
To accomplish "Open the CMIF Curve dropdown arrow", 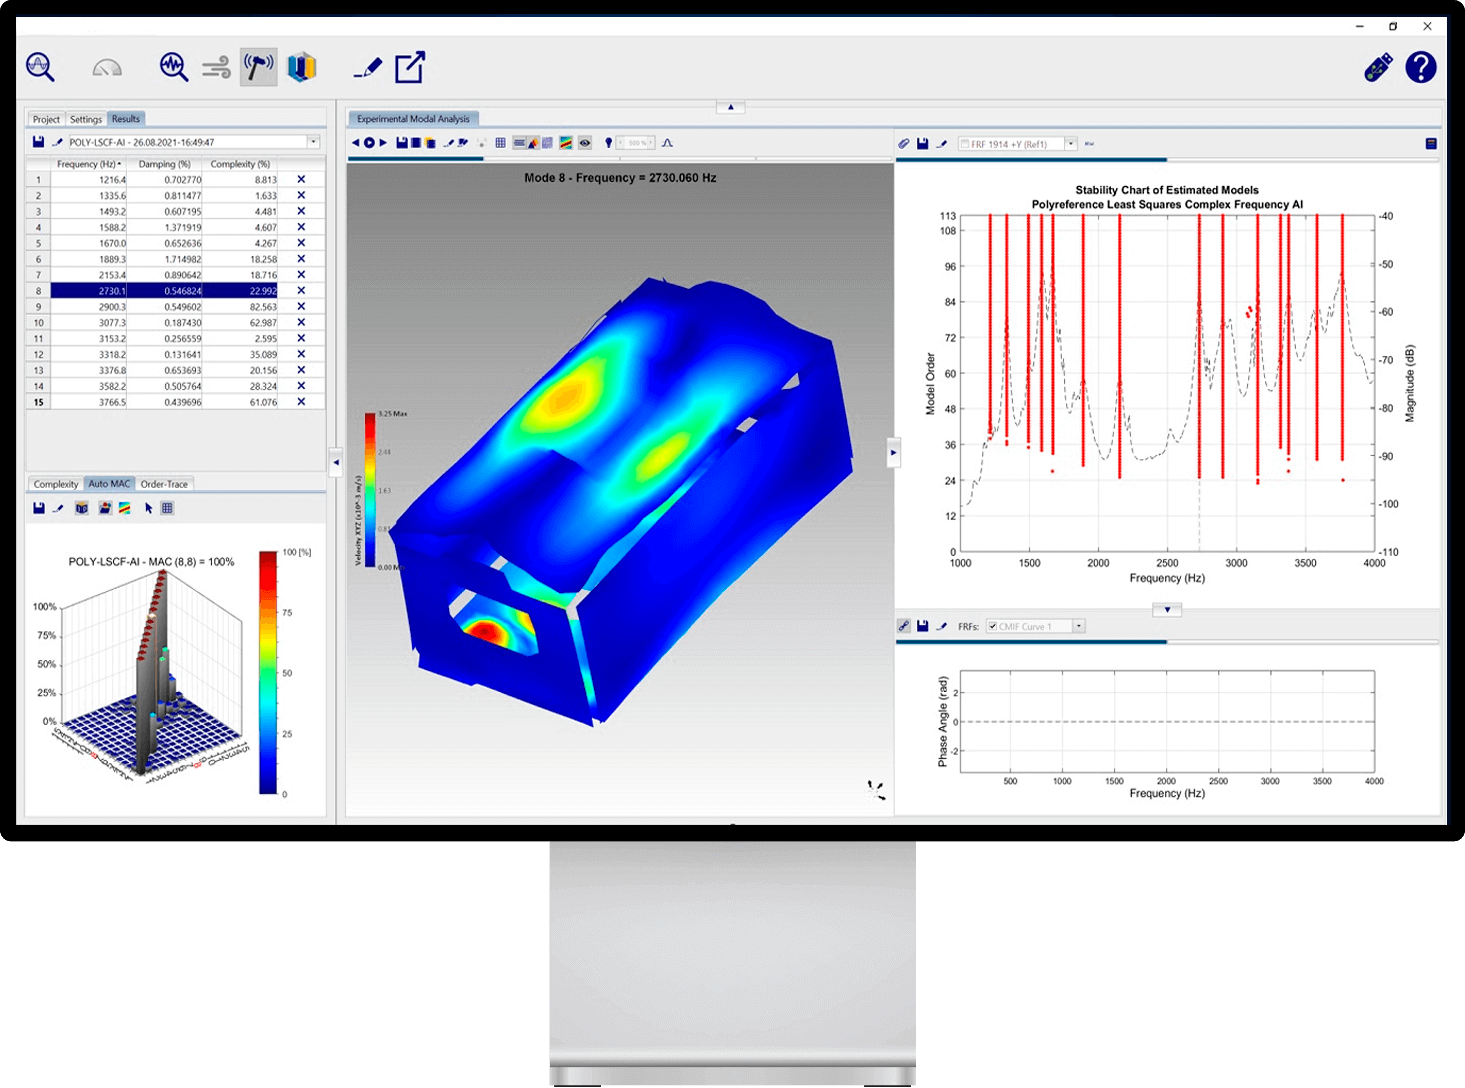I will pyautogui.click(x=1079, y=627).
